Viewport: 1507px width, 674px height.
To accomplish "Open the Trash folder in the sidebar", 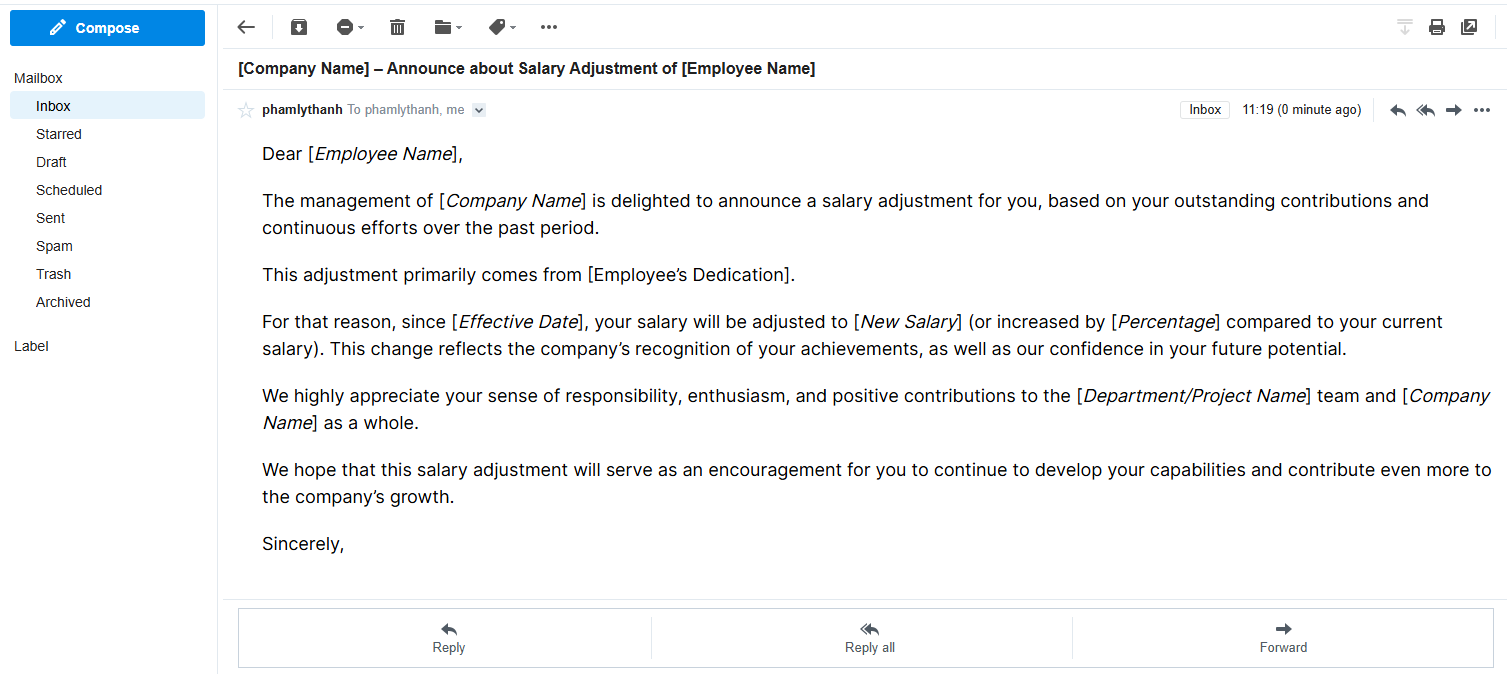I will (54, 274).
